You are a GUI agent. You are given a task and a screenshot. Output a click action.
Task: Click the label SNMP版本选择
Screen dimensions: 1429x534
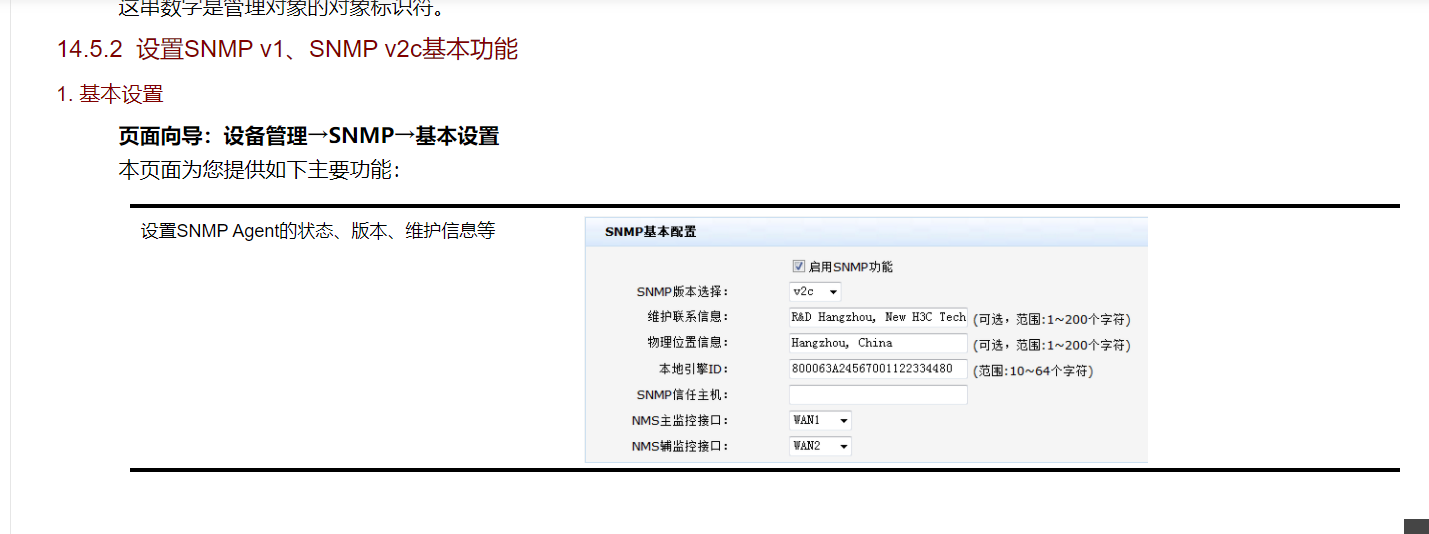[682, 292]
